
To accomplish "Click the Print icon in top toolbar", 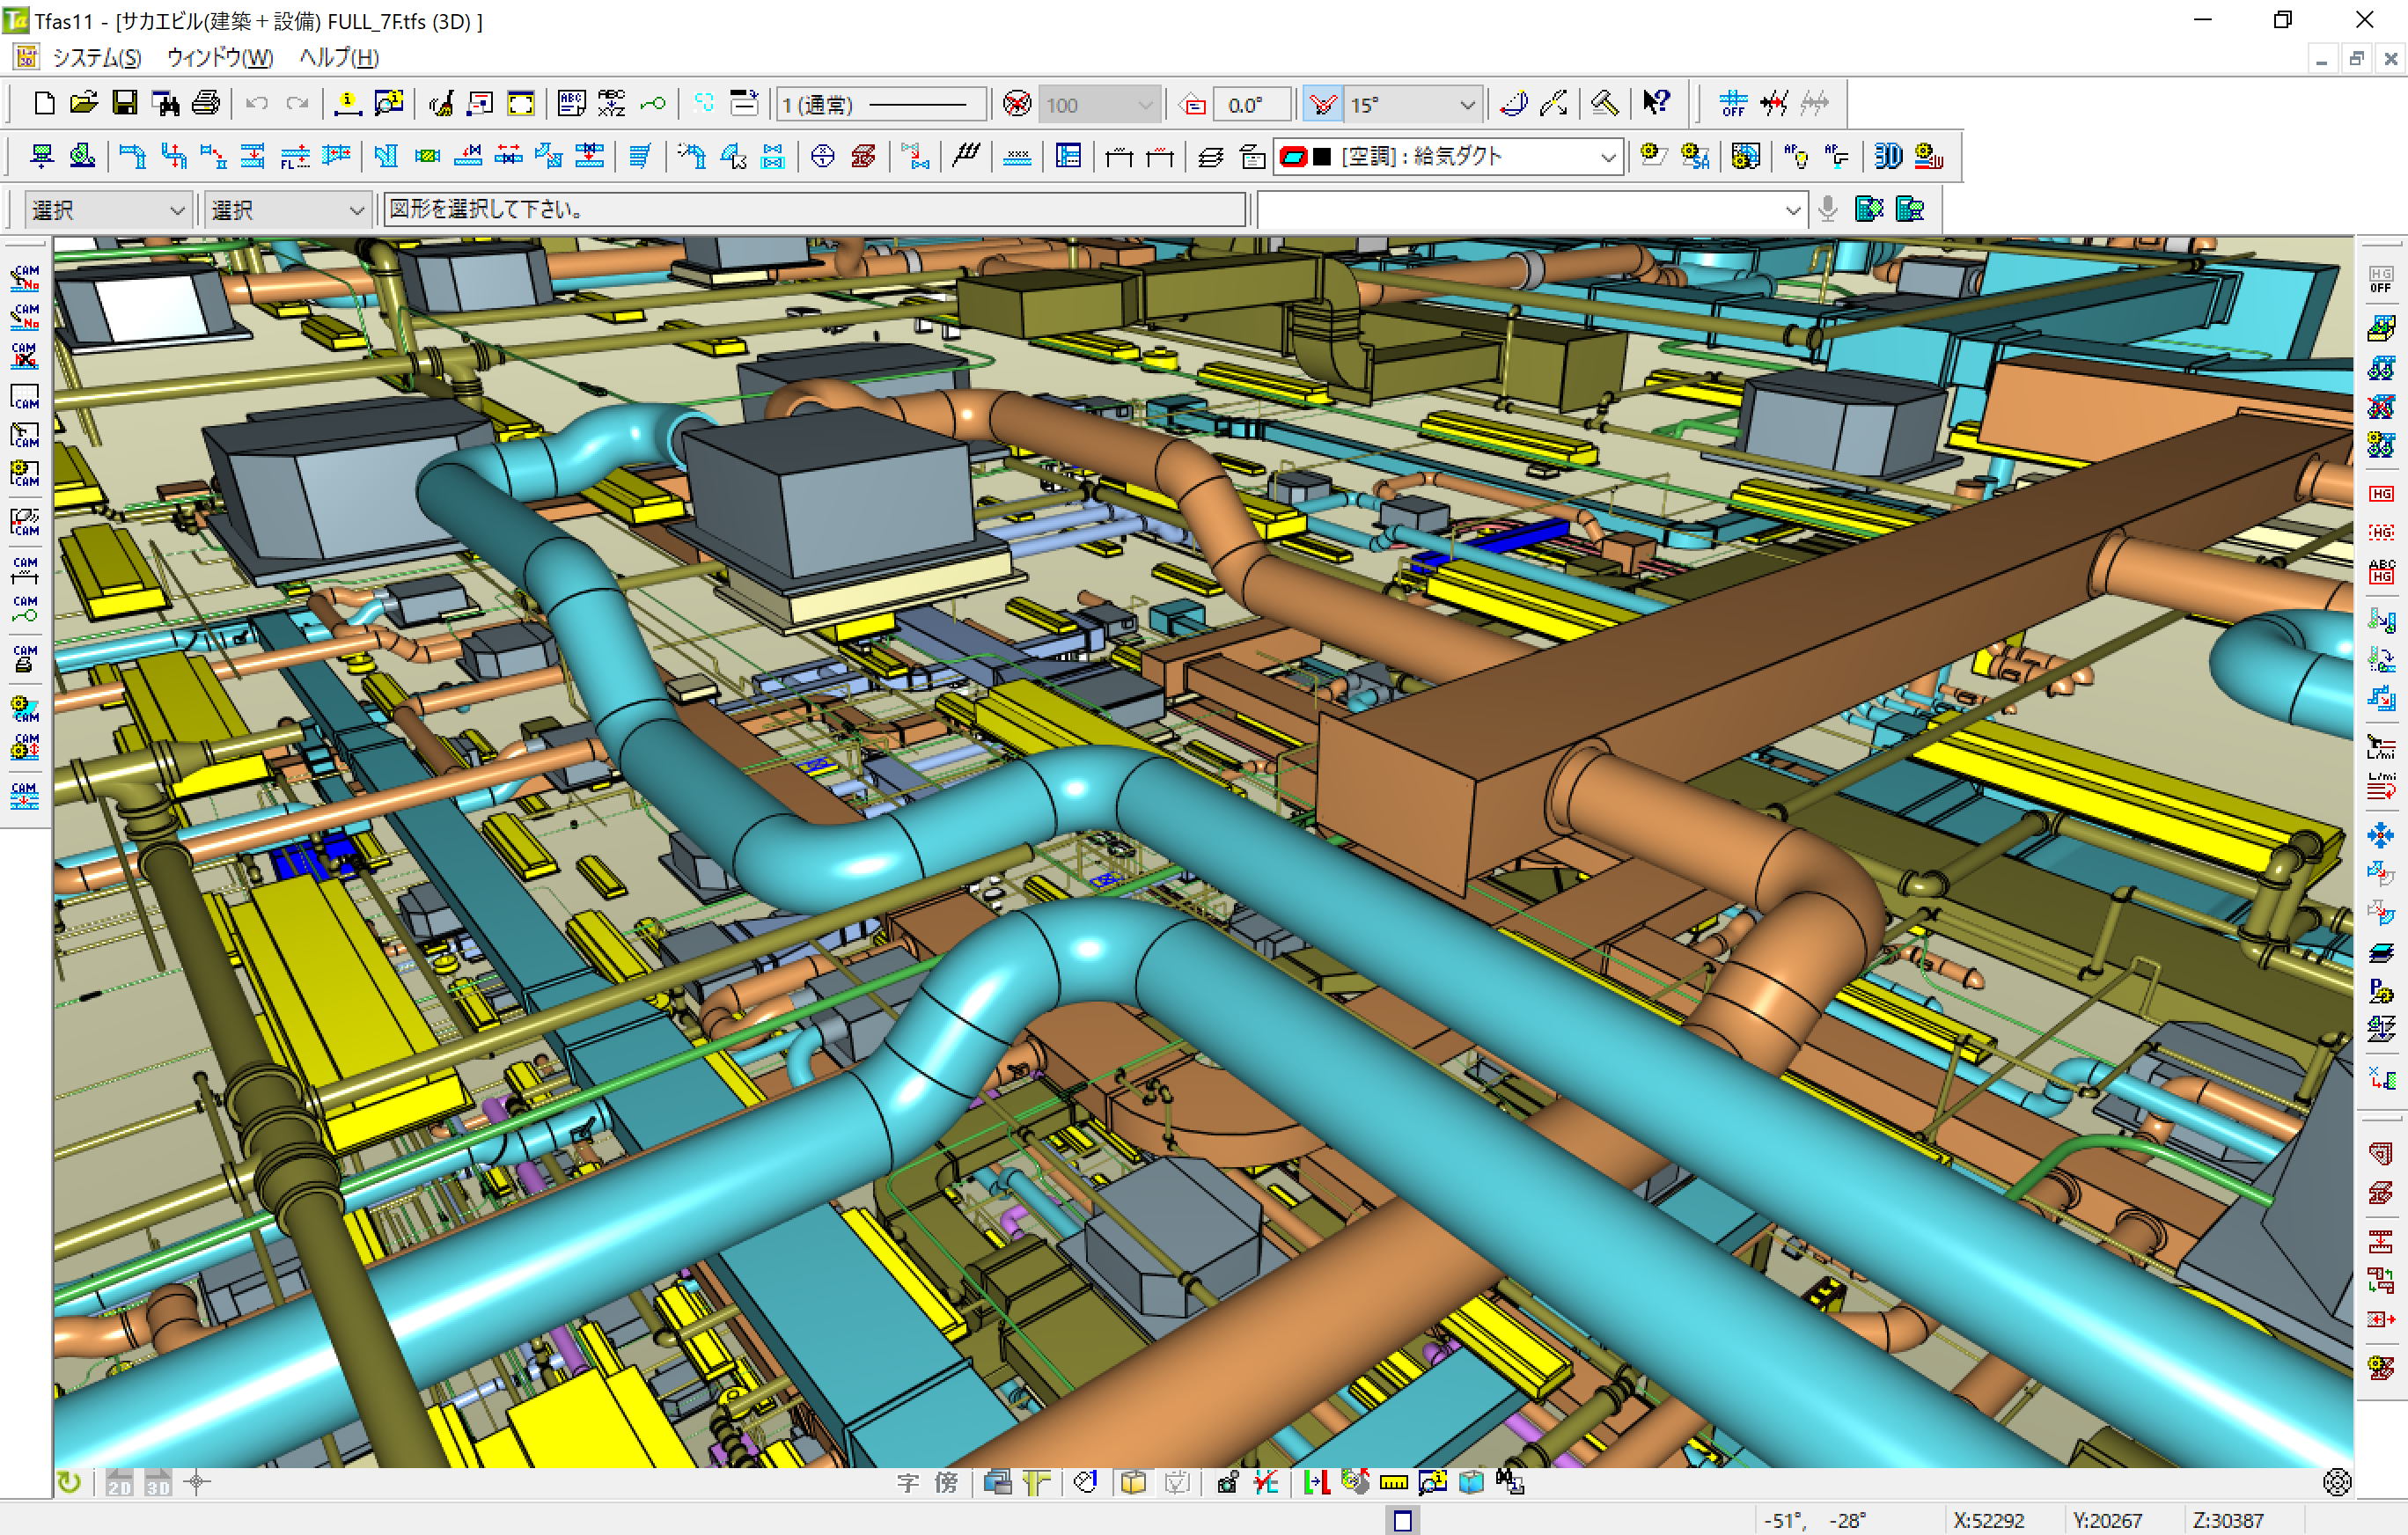I will (206, 103).
